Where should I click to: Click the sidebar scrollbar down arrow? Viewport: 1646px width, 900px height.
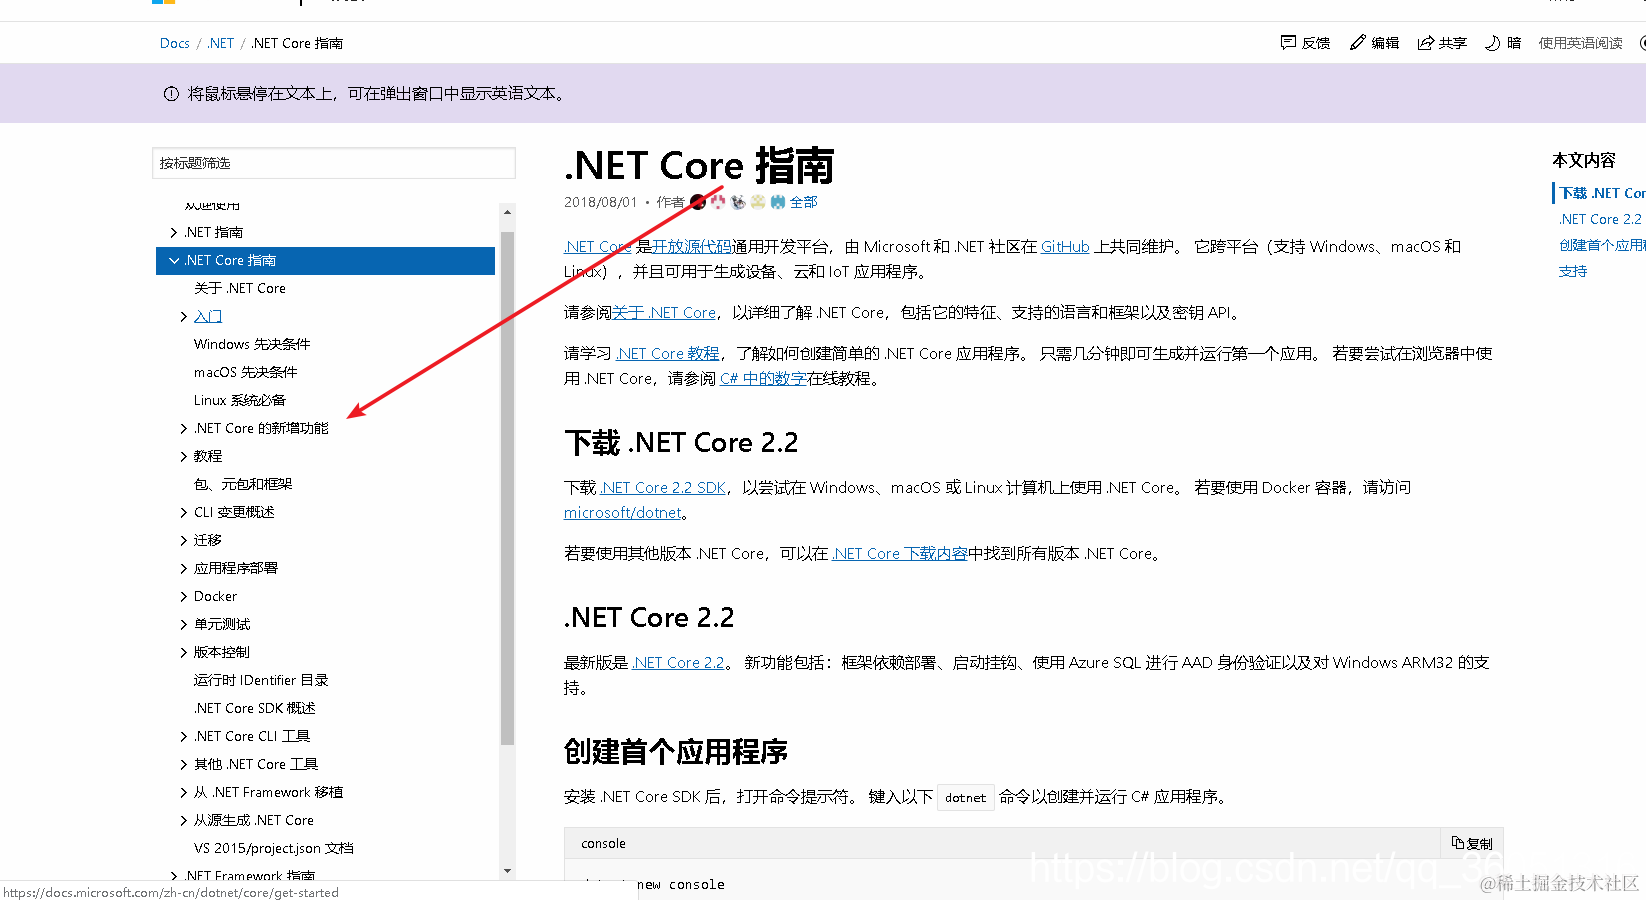[x=507, y=870]
